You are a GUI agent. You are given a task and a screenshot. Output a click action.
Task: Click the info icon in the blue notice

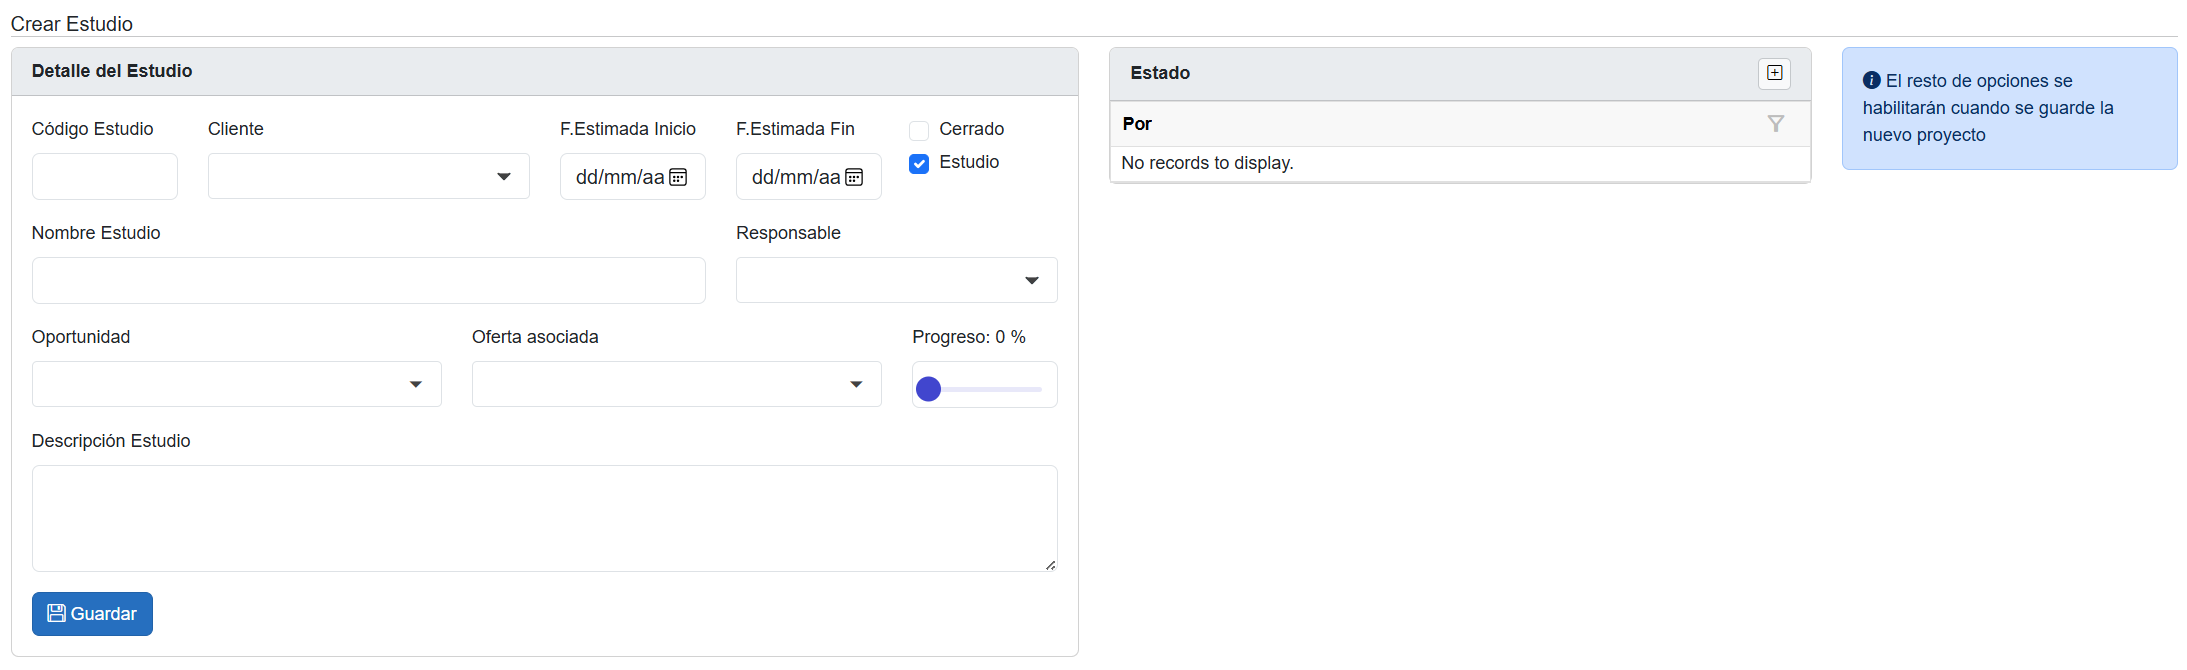click(1871, 81)
